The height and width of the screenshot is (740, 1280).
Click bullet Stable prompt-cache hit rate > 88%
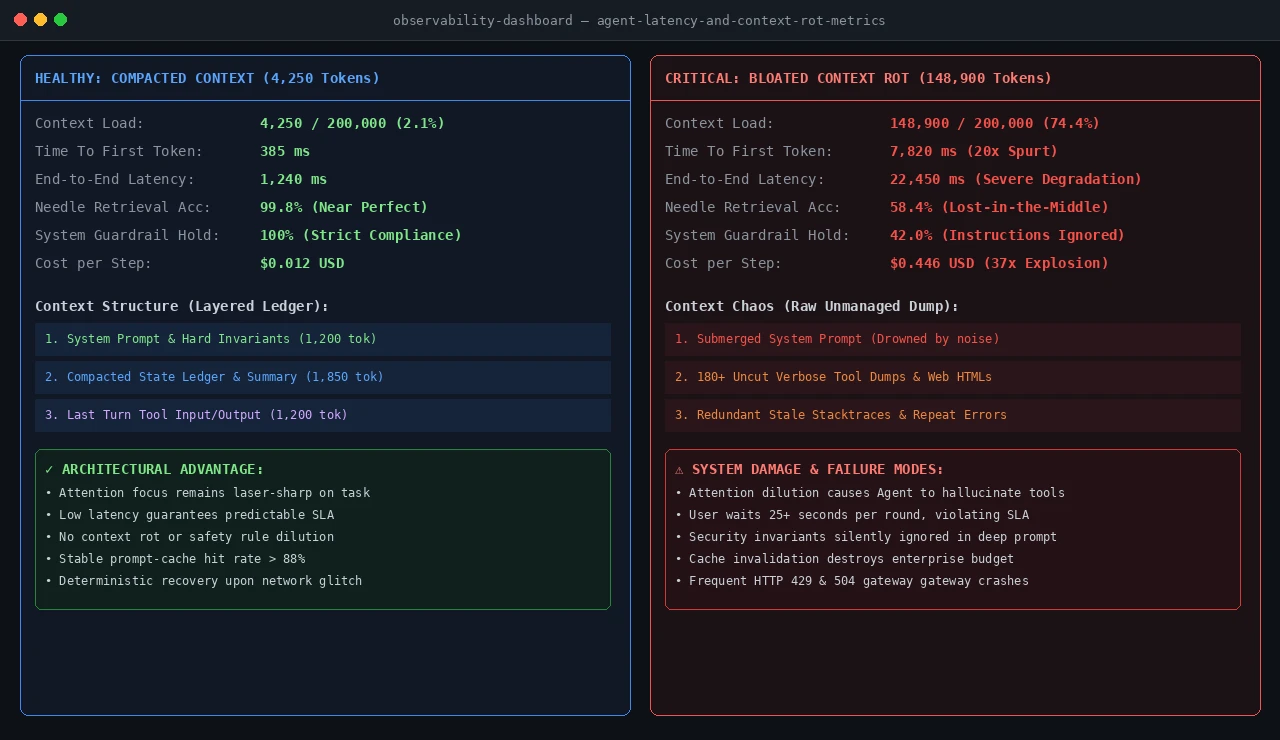pos(175,559)
